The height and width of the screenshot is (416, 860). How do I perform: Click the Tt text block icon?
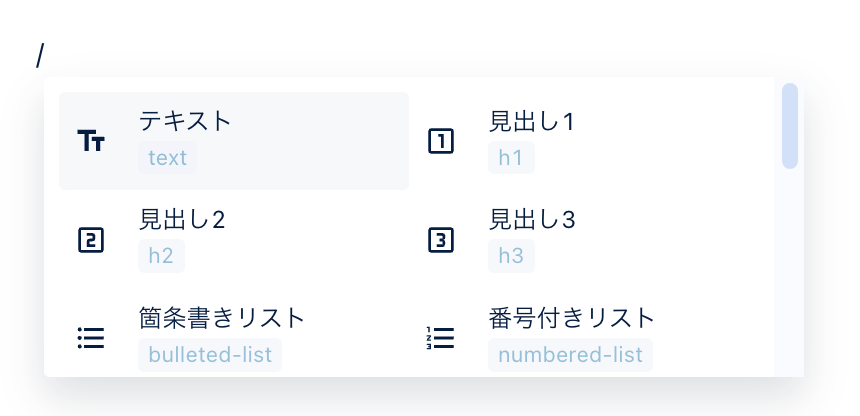(91, 141)
